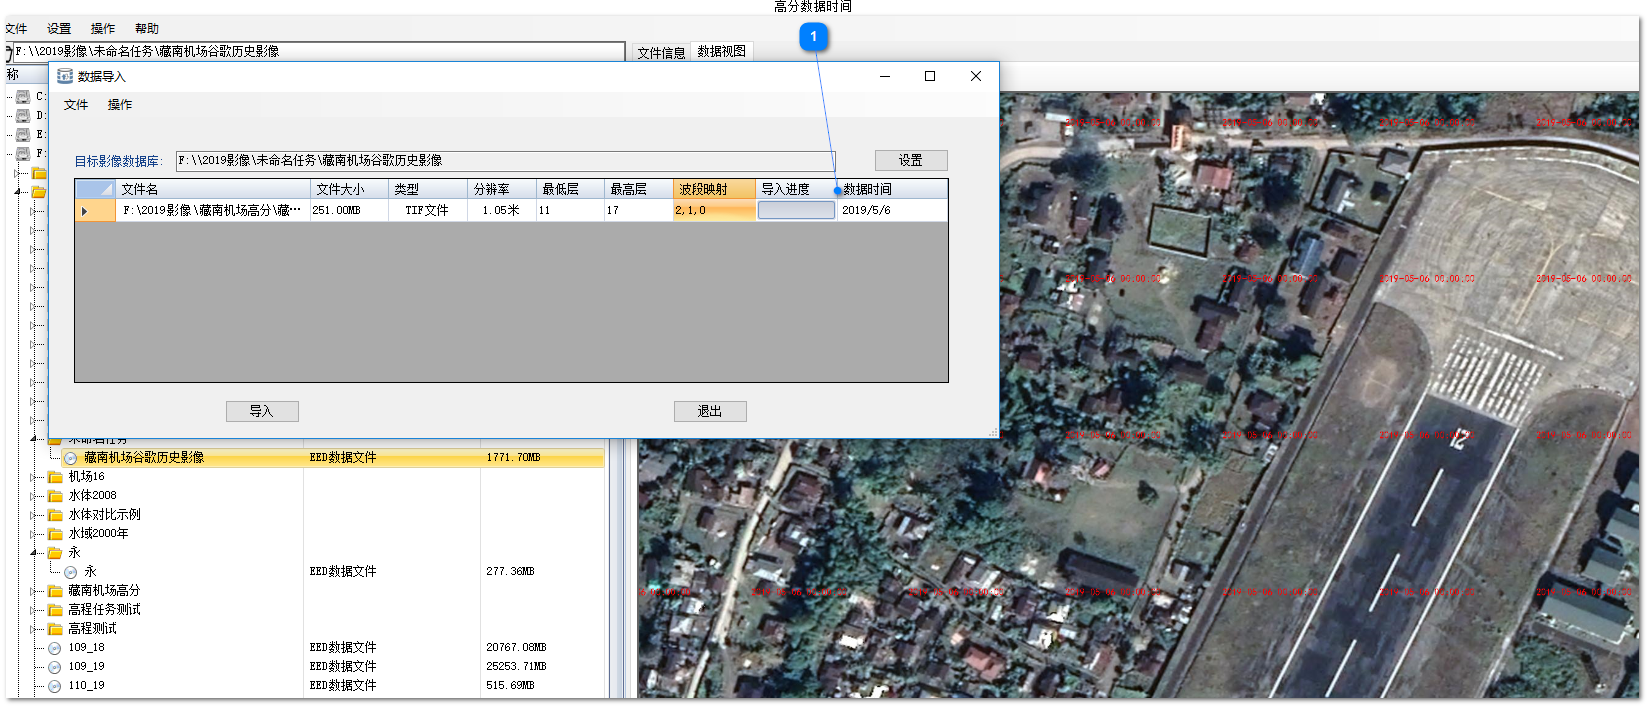Viewport: 1649px width, 708px height.
Task: Expand the 机场16 folder node
Action: pos(34,477)
